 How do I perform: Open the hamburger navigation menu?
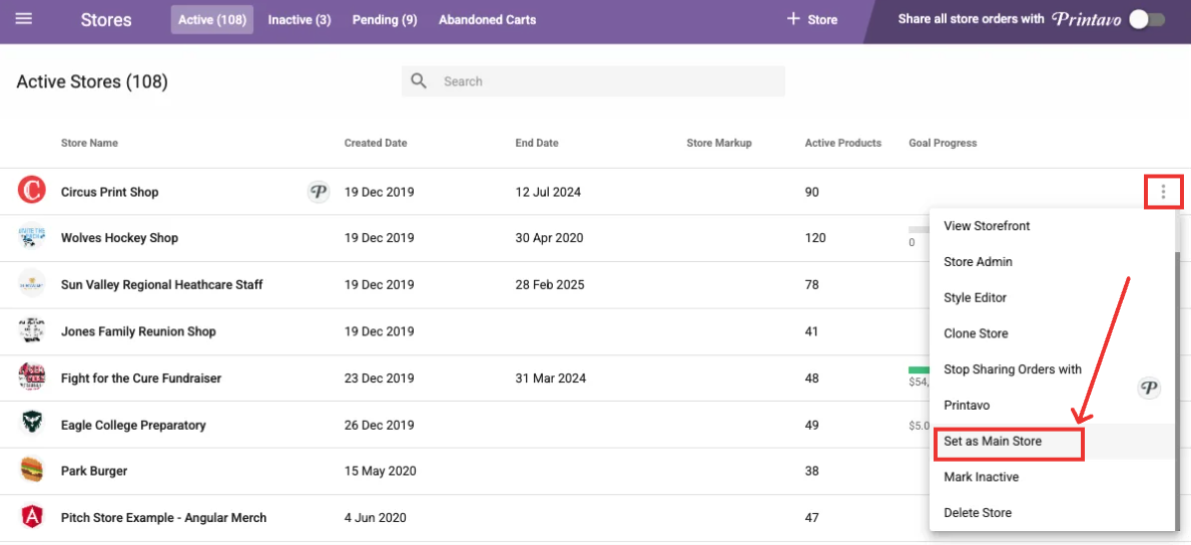(x=24, y=19)
